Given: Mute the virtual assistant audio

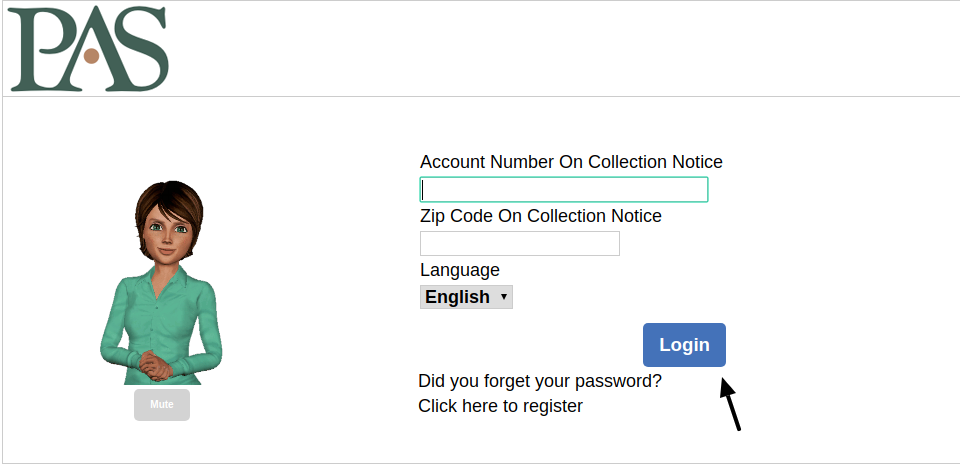Looking at the screenshot, I should [162, 405].
